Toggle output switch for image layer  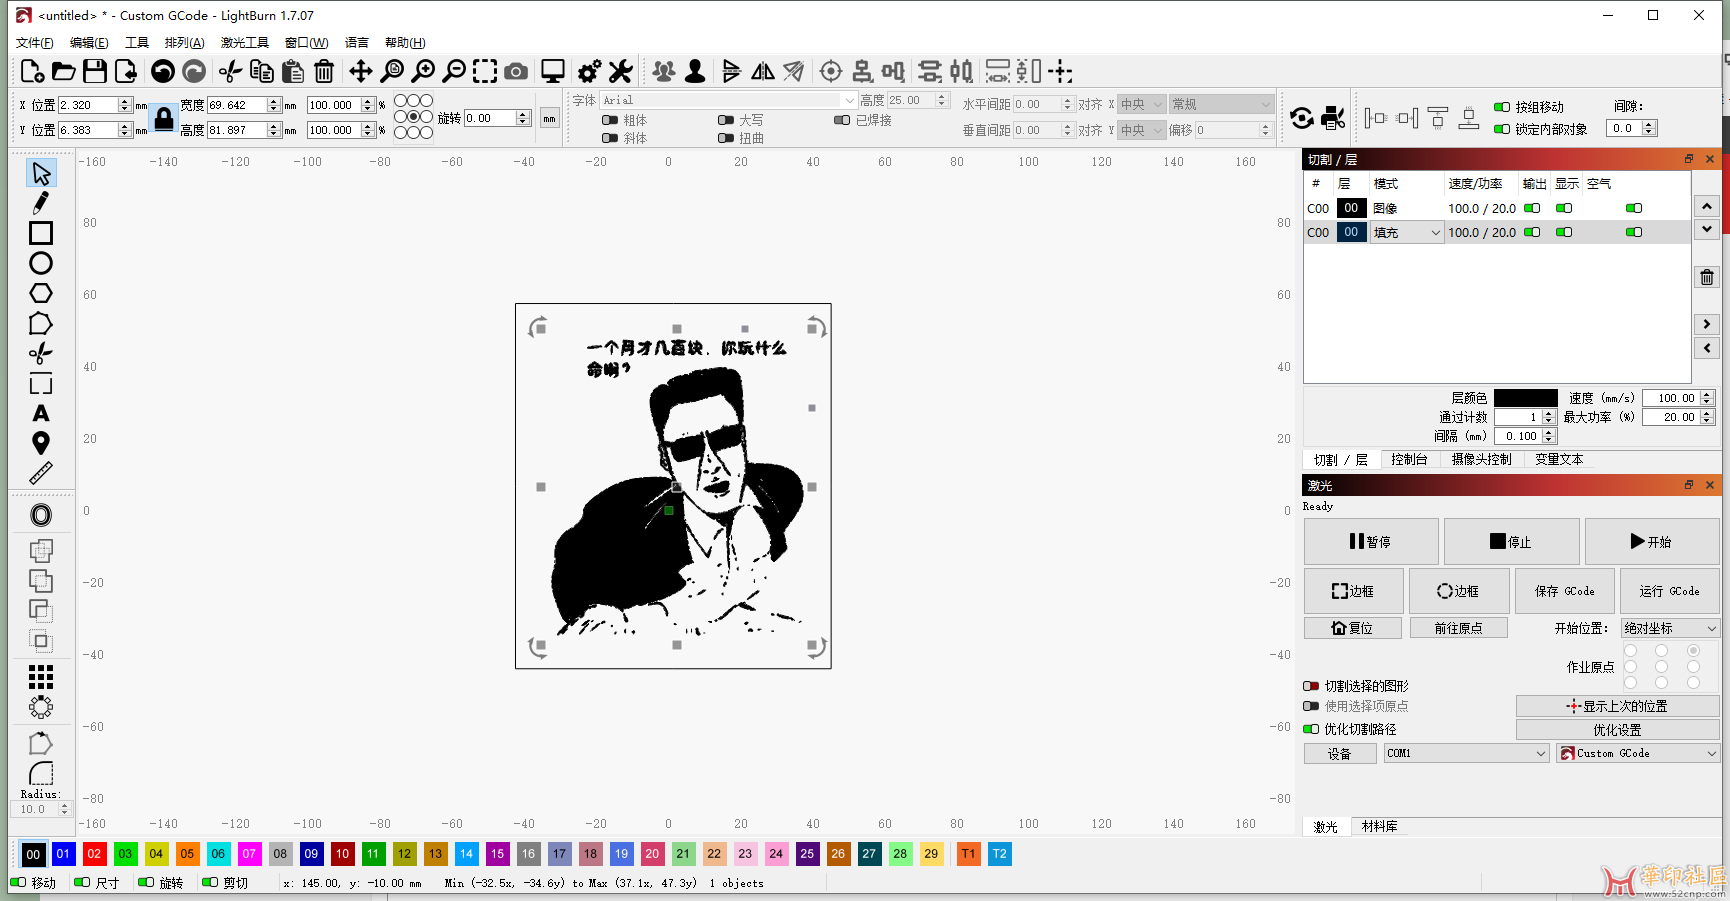tap(1532, 208)
